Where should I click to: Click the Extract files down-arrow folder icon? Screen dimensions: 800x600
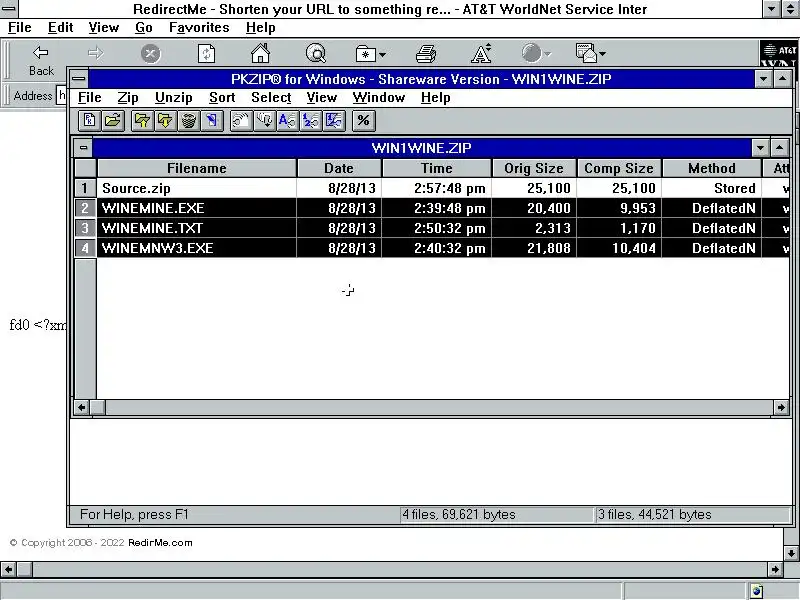[165, 121]
